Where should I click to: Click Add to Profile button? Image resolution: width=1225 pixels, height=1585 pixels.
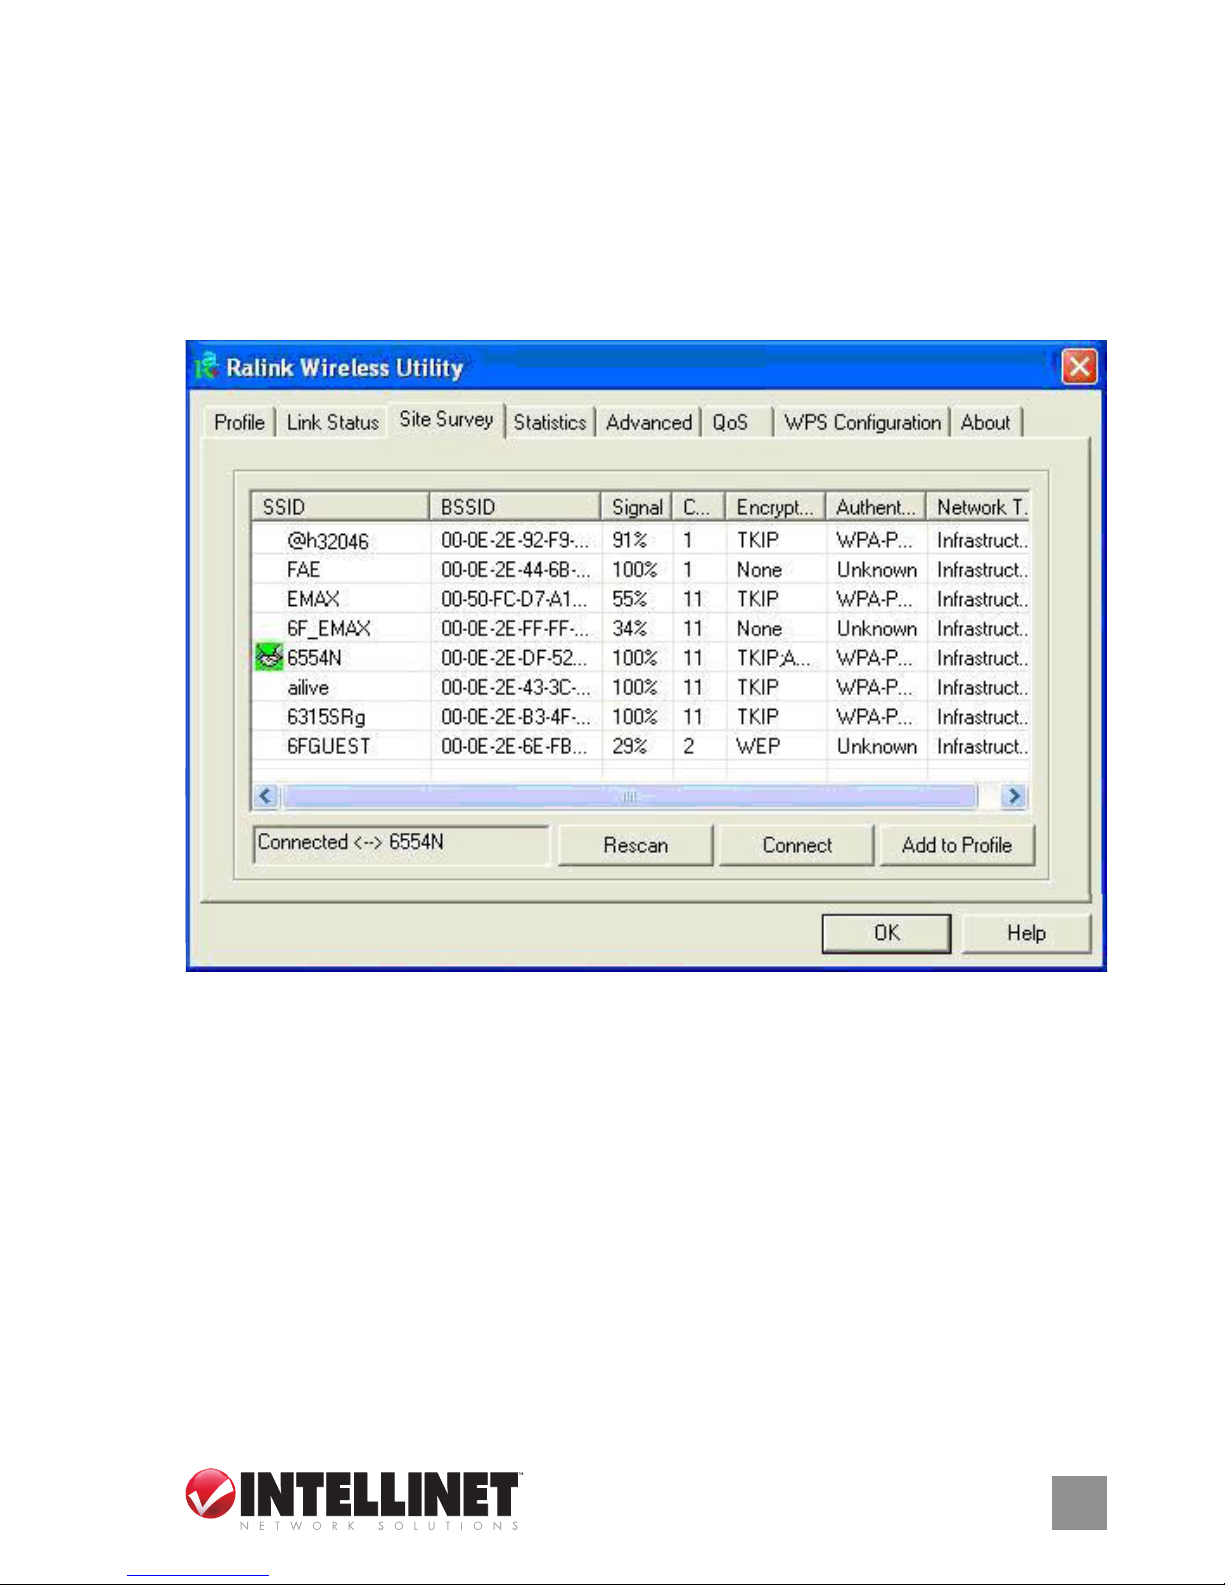pos(957,845)
